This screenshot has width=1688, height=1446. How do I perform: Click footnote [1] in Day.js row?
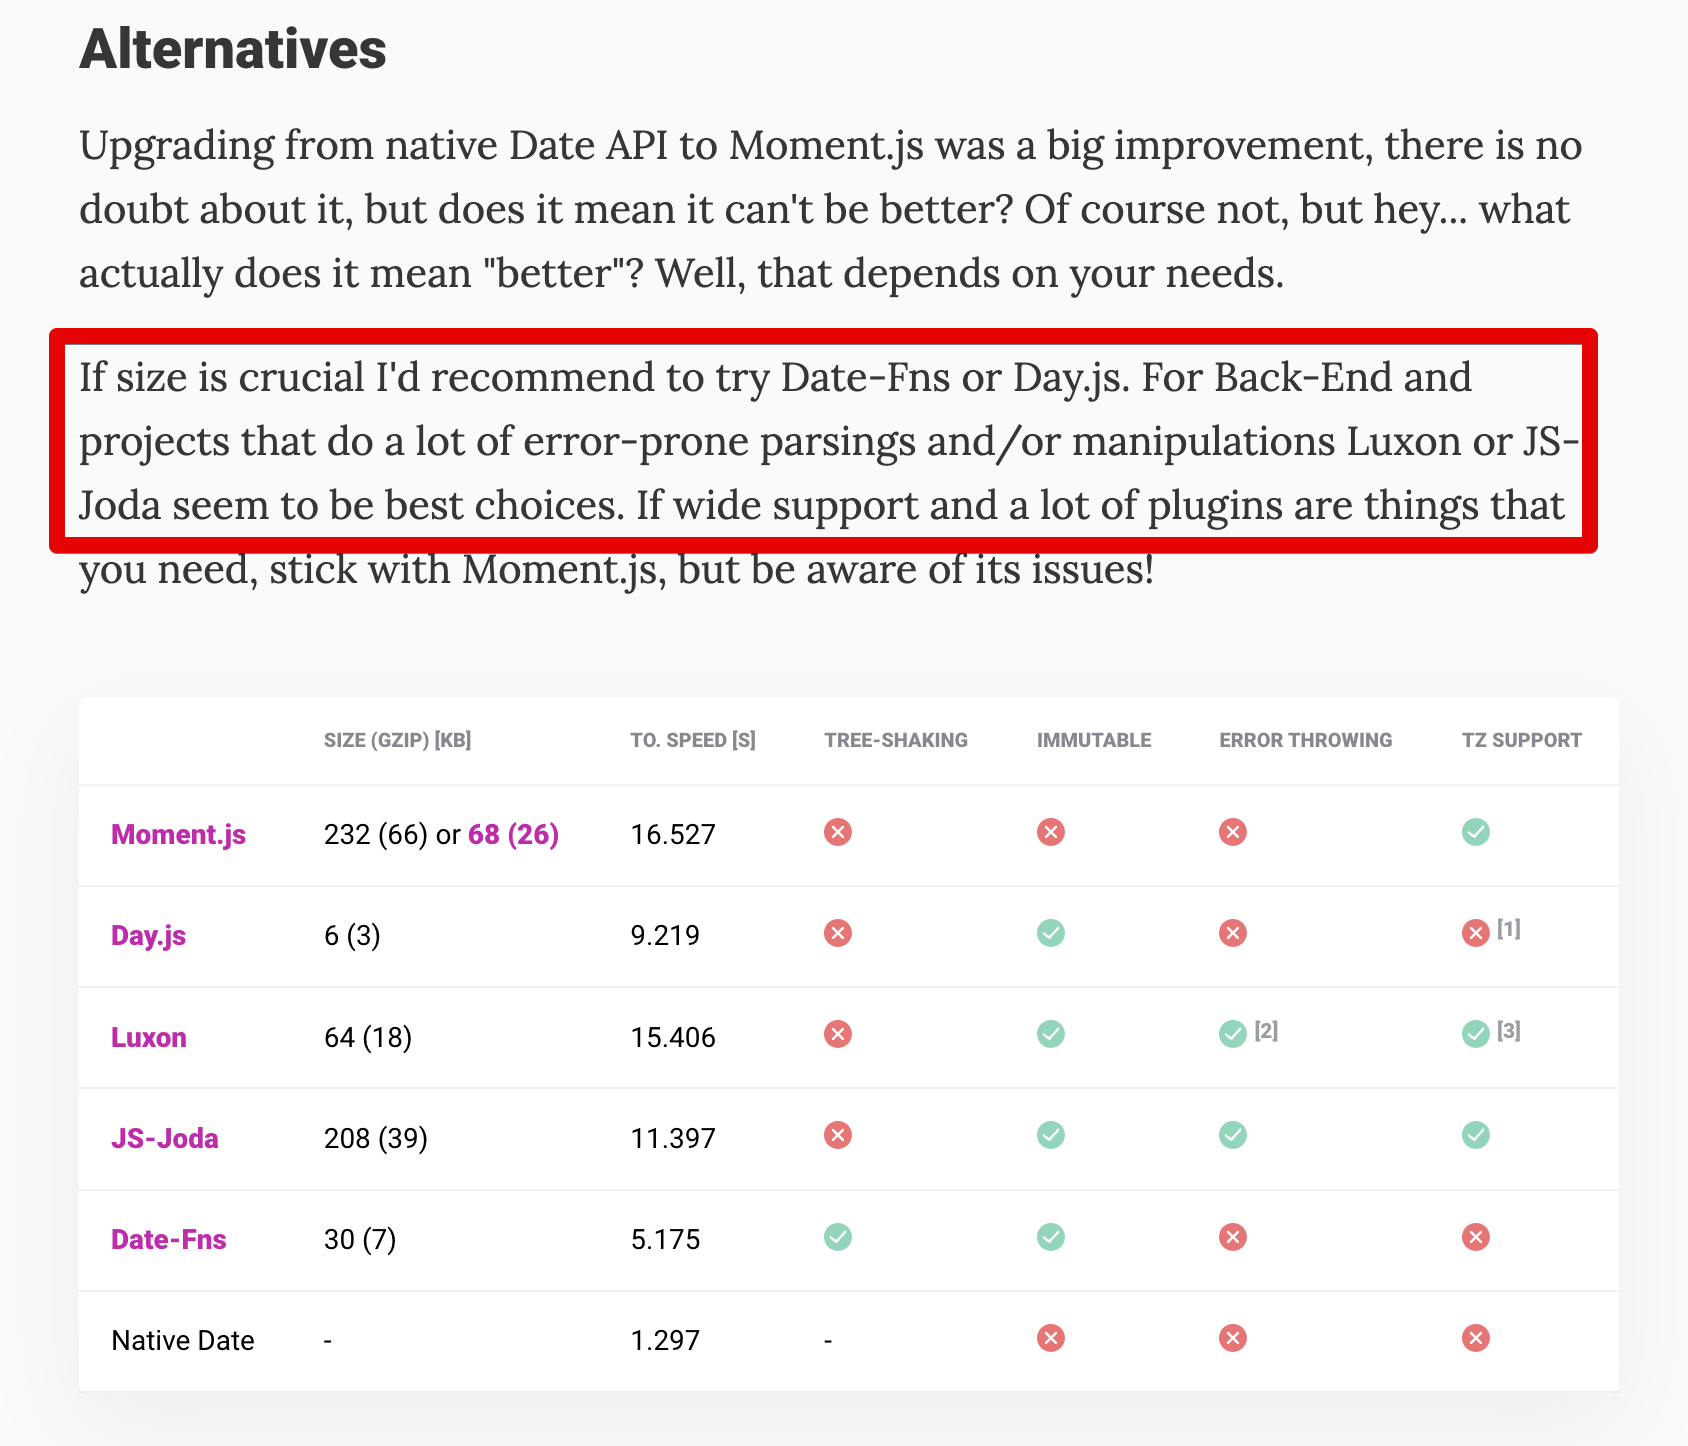(x=1509, y=929)
